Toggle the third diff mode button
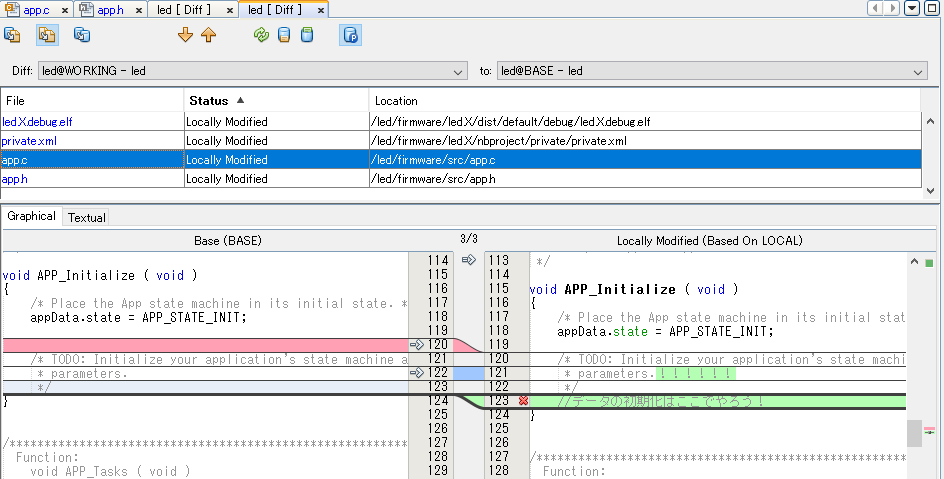944x479 pixels. point(82,35)
